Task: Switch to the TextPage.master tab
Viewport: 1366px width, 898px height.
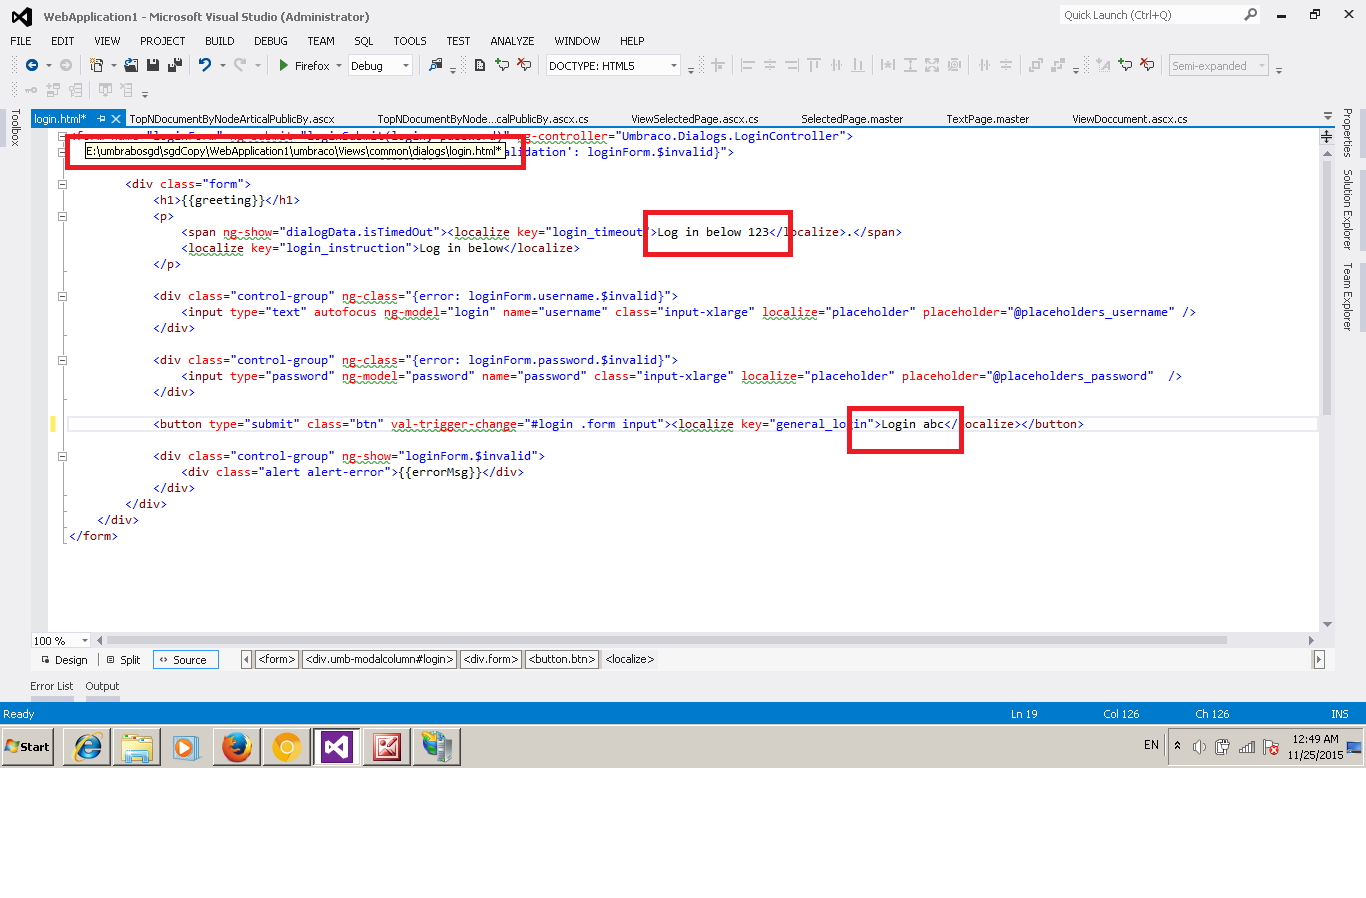Action: pyautogui.click(x=987, y=119)
